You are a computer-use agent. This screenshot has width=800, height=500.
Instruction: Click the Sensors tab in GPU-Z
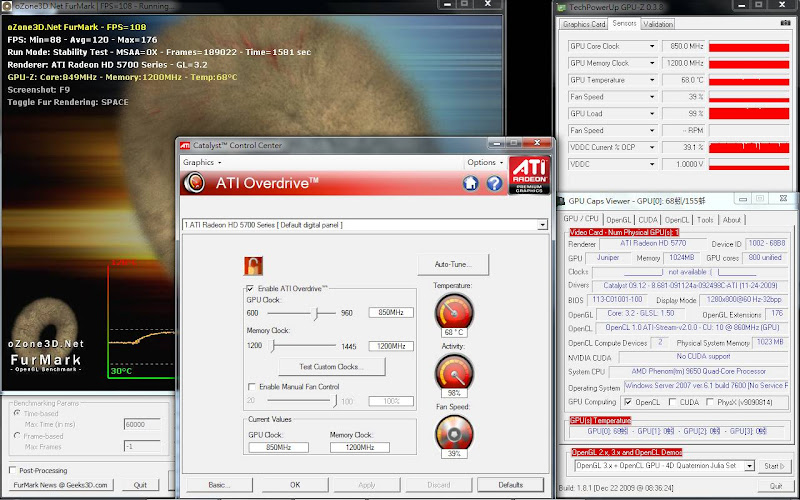tap(624, 23)
